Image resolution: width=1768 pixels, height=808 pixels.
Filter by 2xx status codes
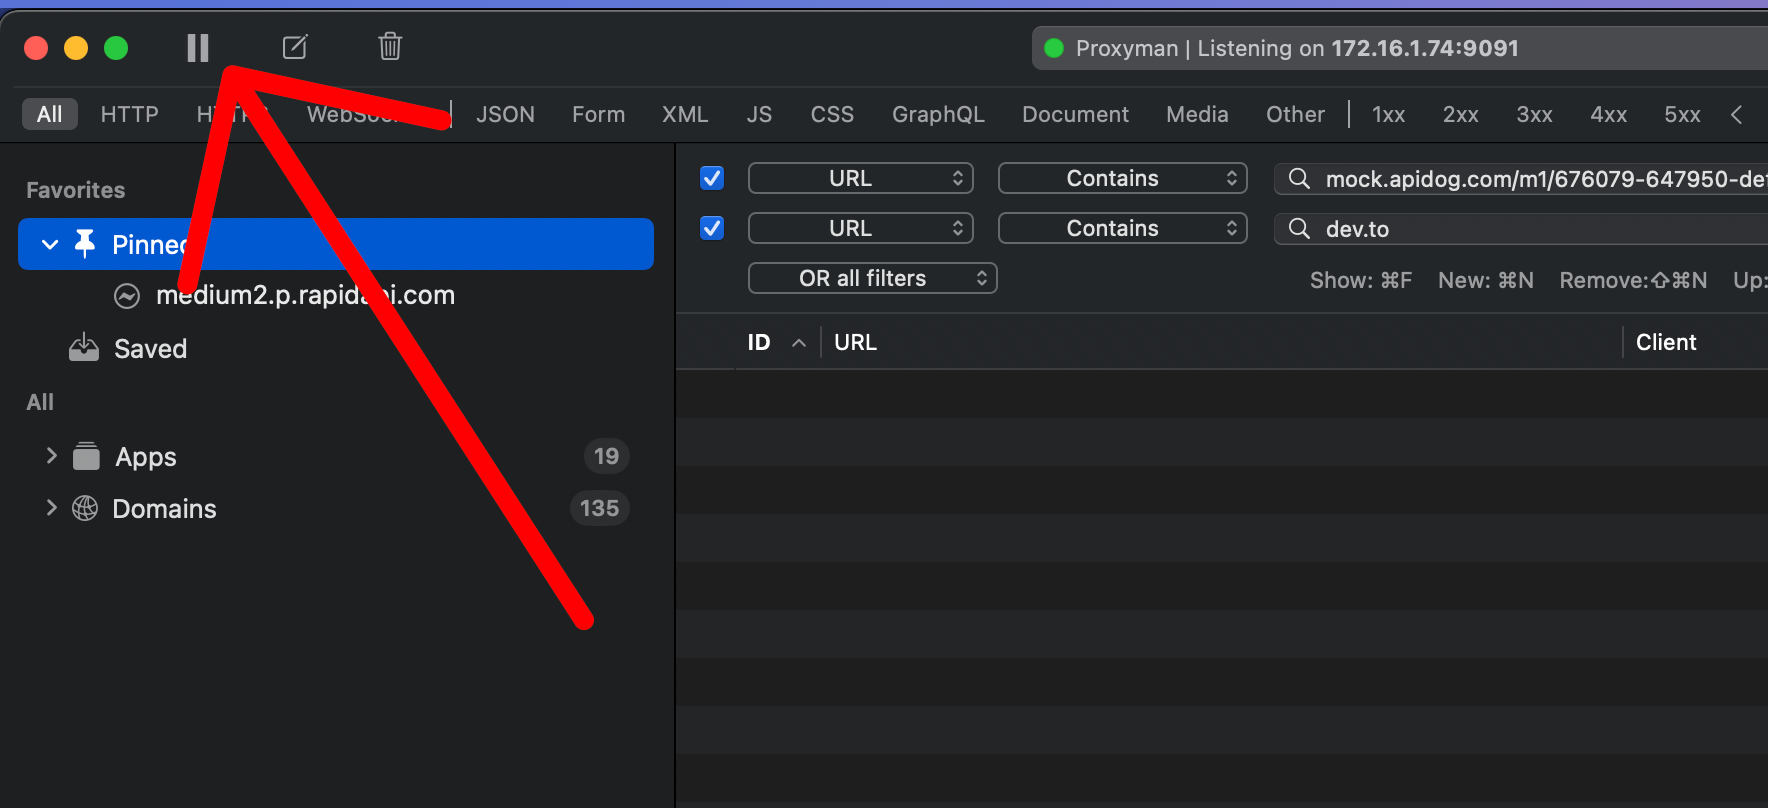coord(1460,114)
